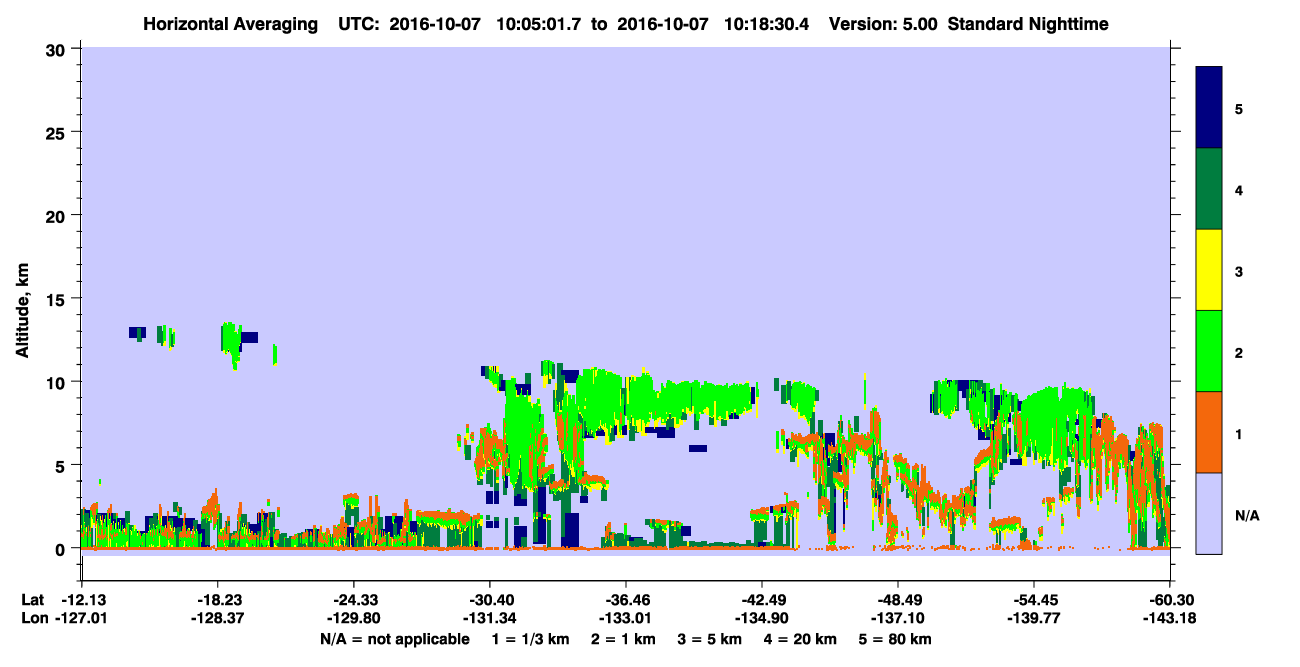
Task: Click the orange colorbar segment labeled 1
Action: (1209, 432)
